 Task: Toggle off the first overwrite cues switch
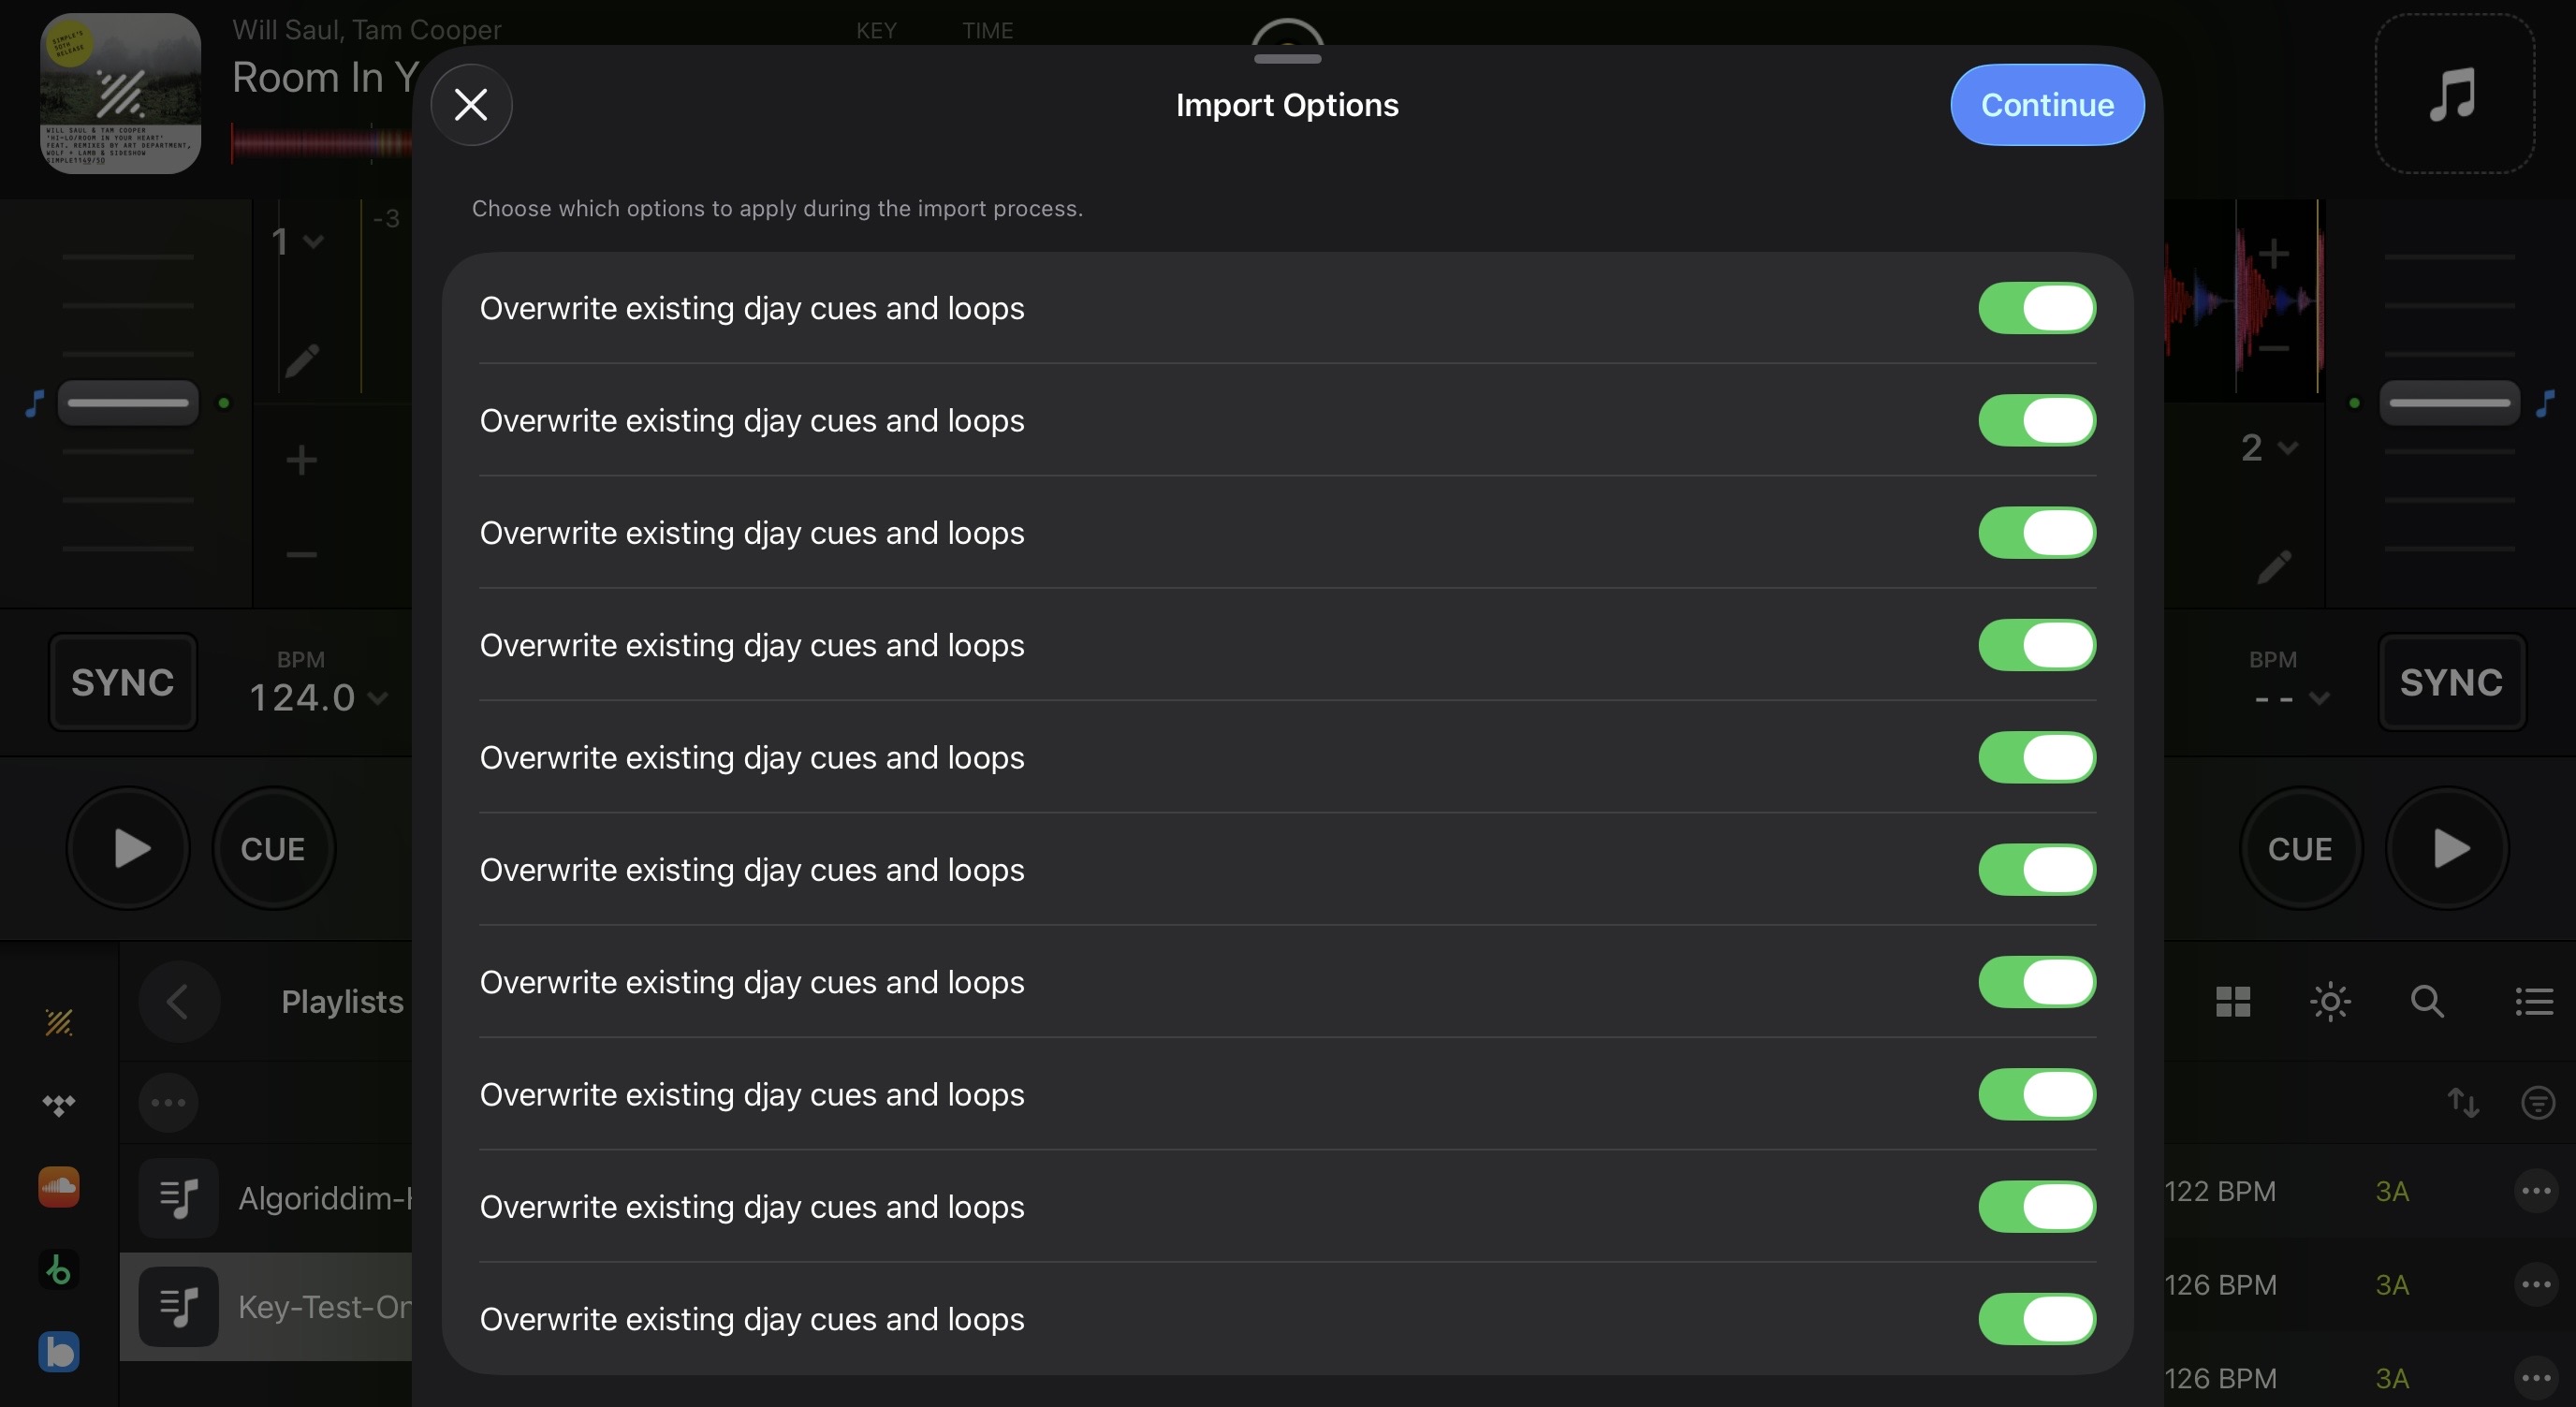(x=2036, y=308)
